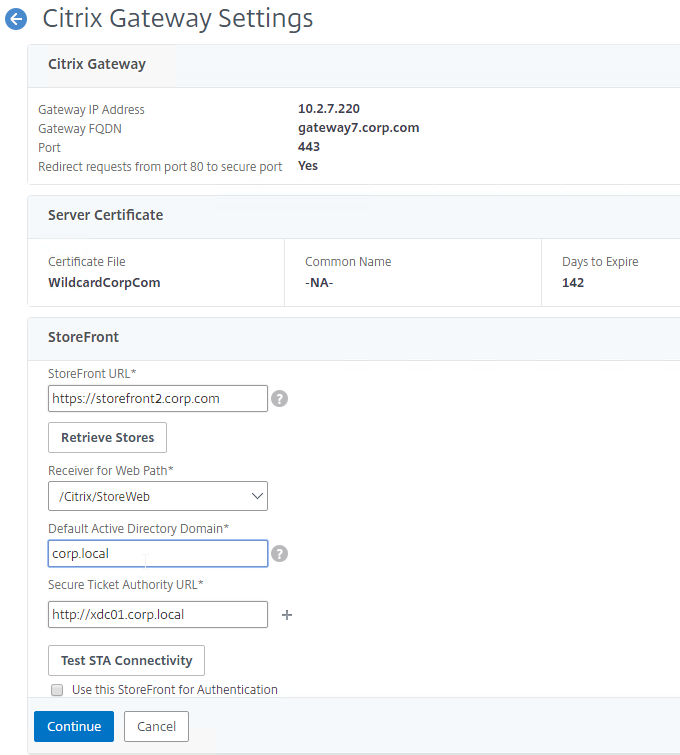Expand the Receiver for Web Path dropdown
680x755 pixels.
click(157, 496)
